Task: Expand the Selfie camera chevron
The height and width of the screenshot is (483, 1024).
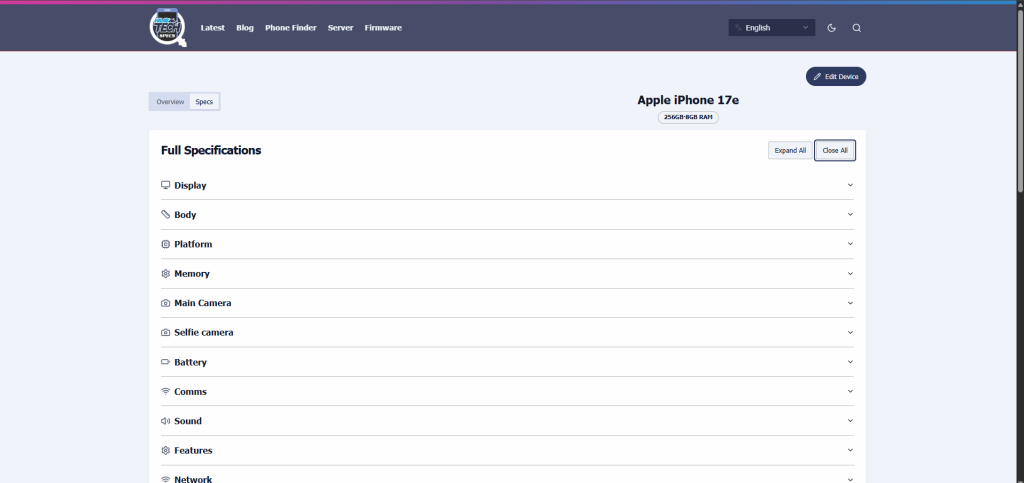Action: click(850, 332)
